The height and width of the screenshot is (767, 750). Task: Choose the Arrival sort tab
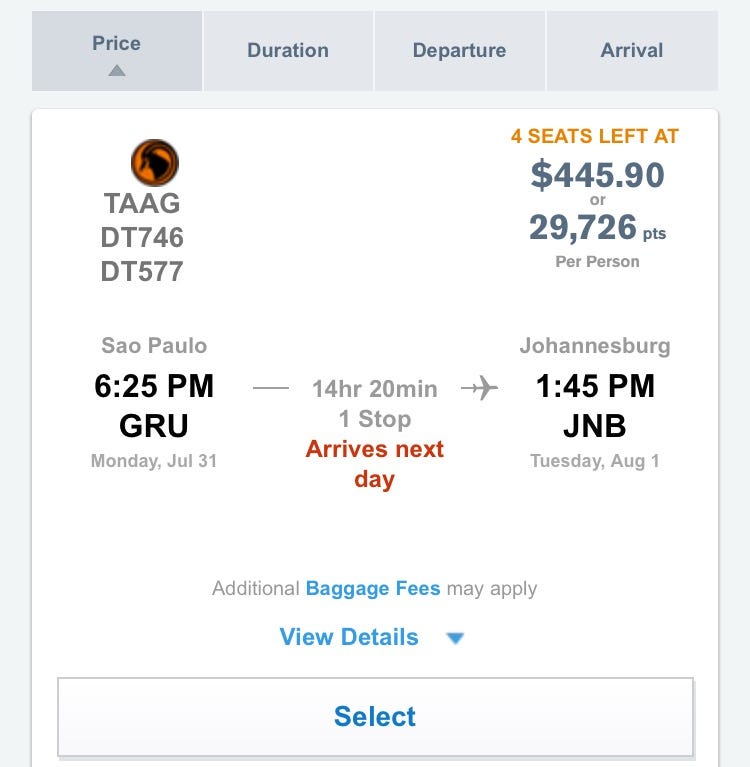[632, 51]
